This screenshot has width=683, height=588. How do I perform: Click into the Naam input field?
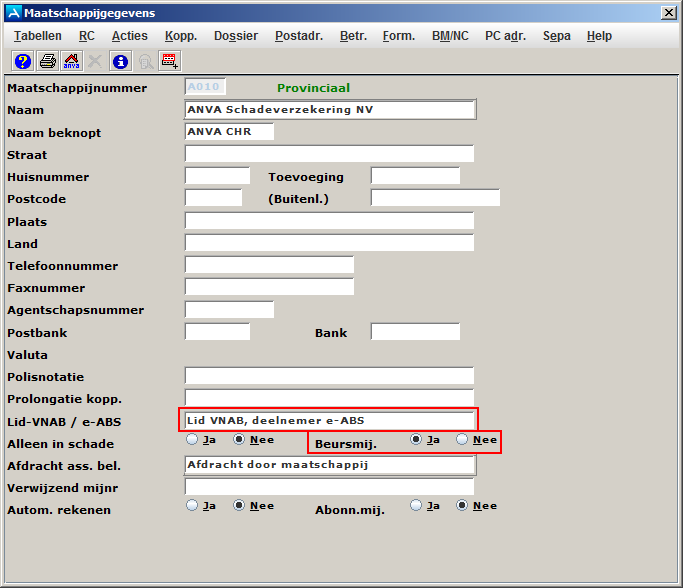(329, 109)
